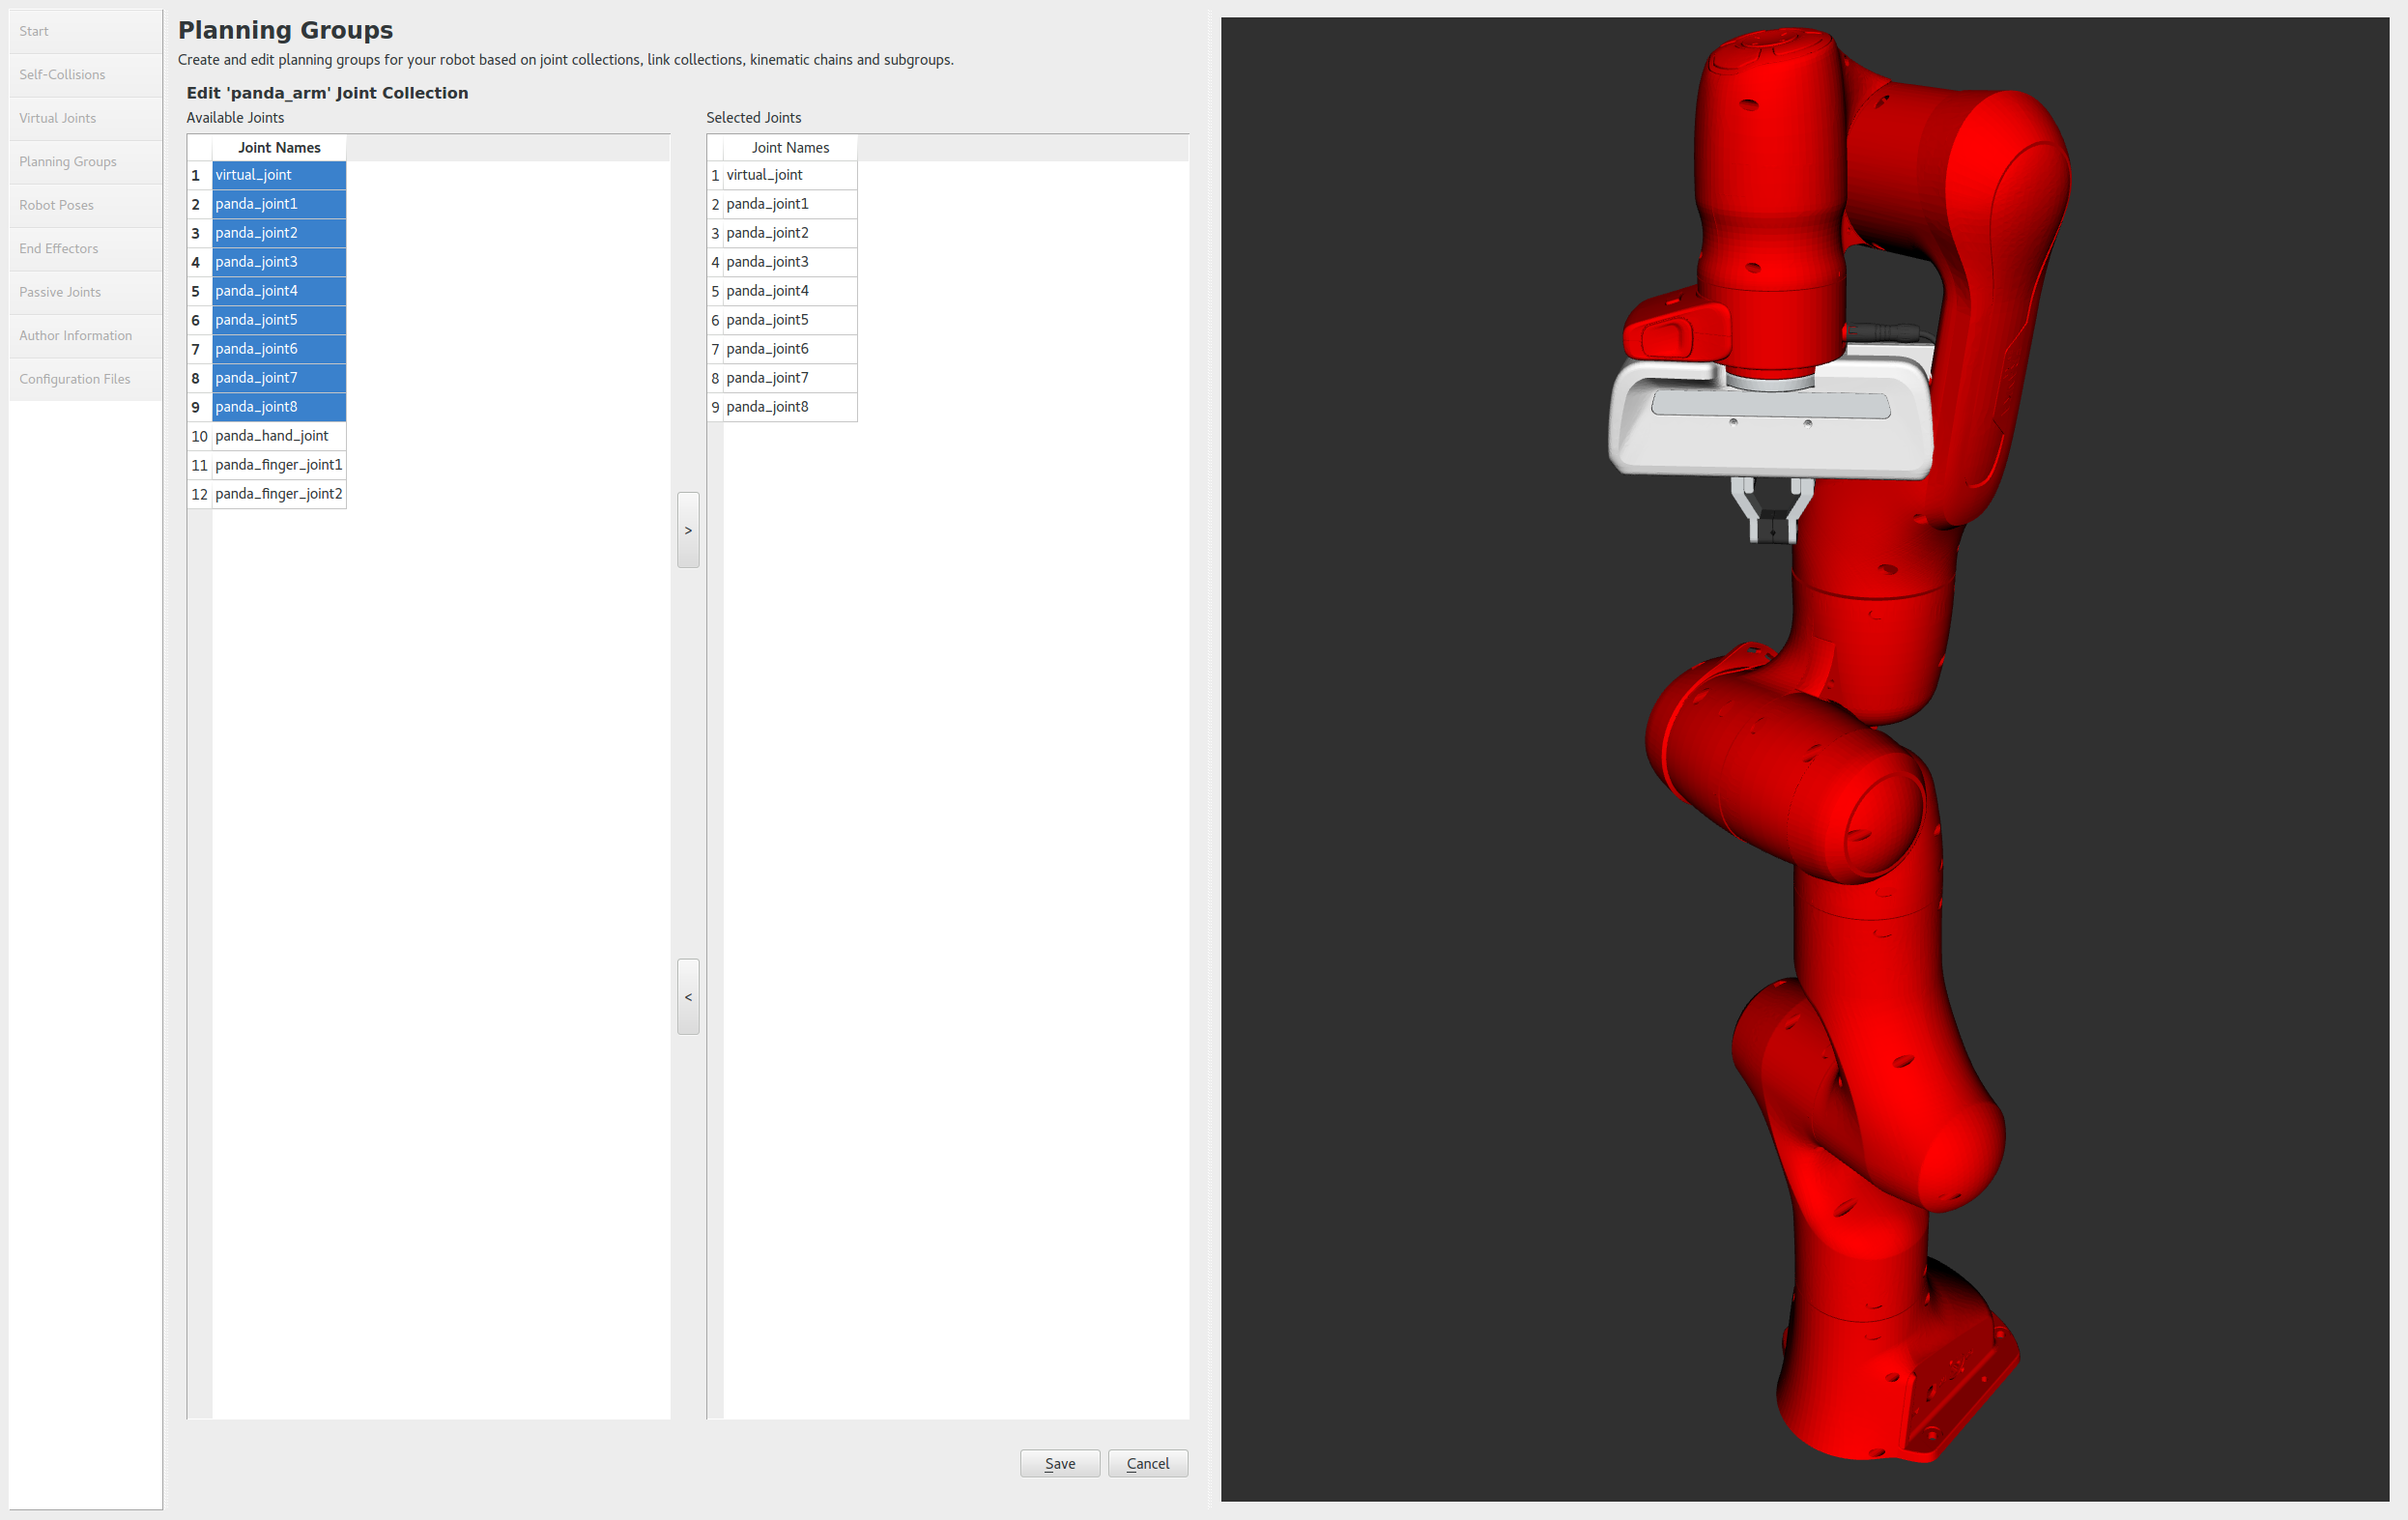Click Joint Names header in Selected Joints

(790, 148)
